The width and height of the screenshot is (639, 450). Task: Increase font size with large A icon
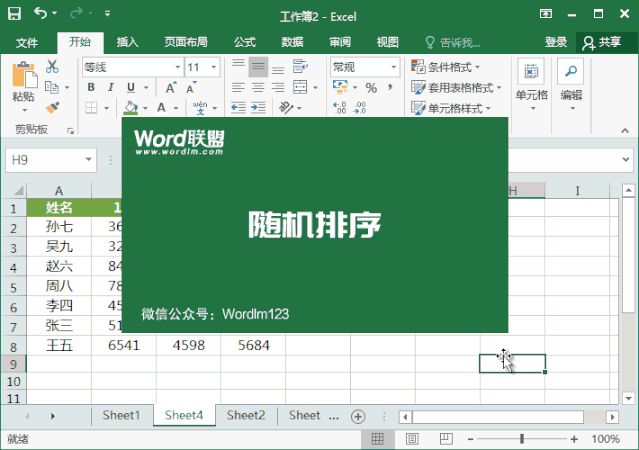(171, 88)
